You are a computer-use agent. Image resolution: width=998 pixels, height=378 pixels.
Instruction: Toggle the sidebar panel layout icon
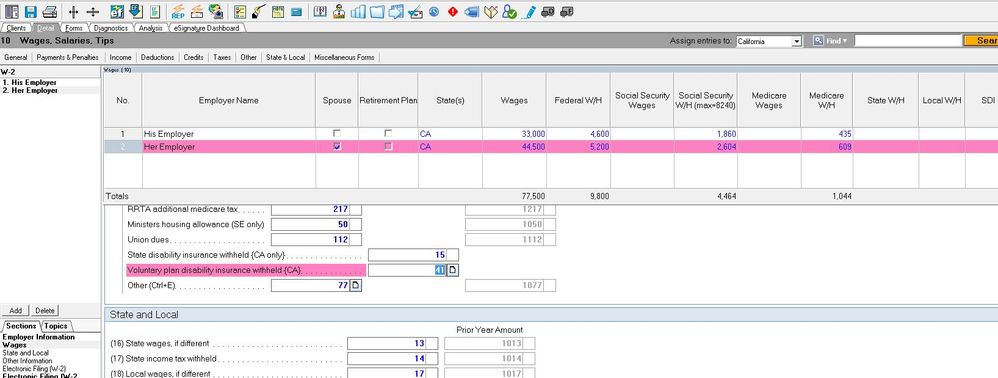11,11
